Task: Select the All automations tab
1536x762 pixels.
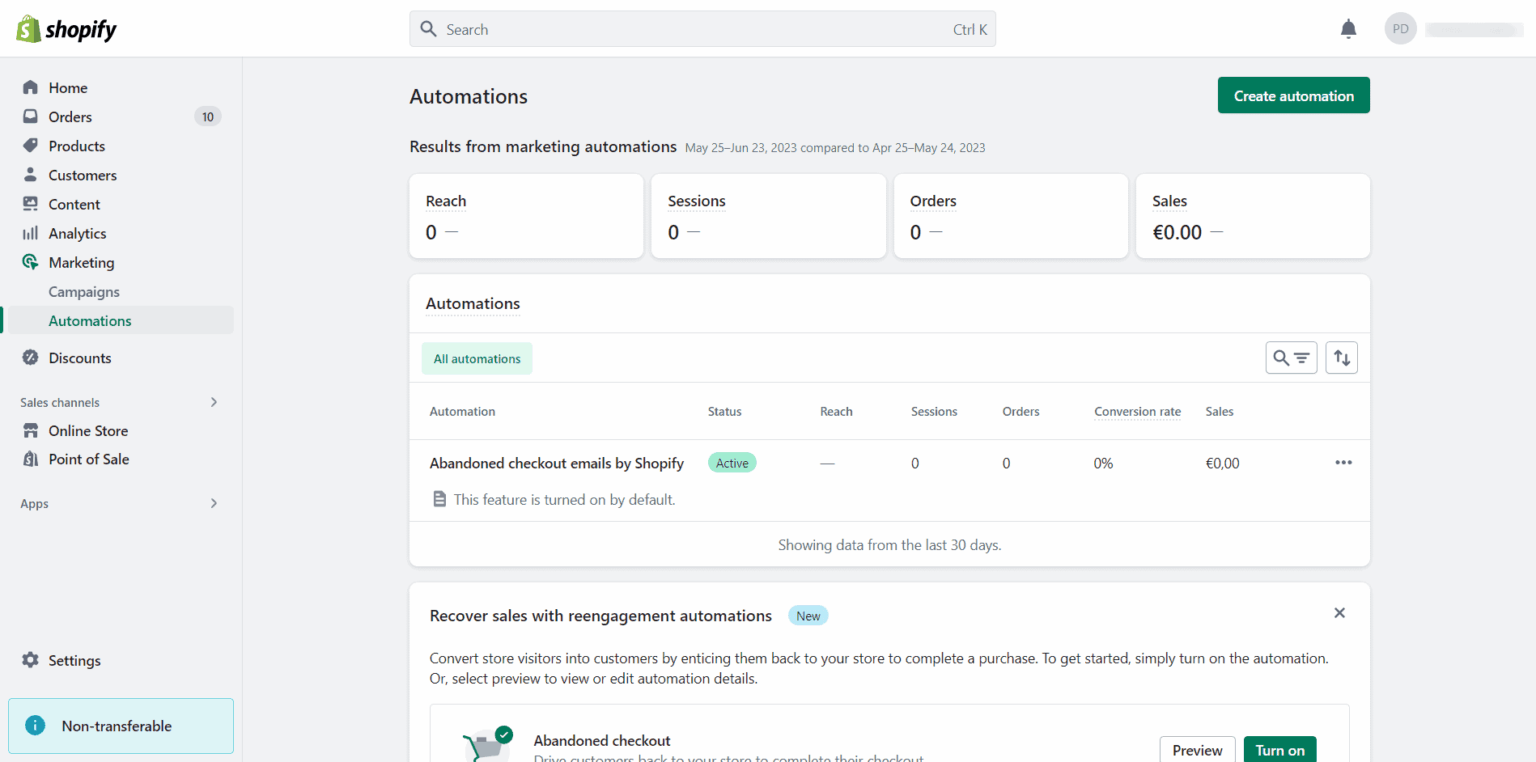Action: tap(477, 357)
